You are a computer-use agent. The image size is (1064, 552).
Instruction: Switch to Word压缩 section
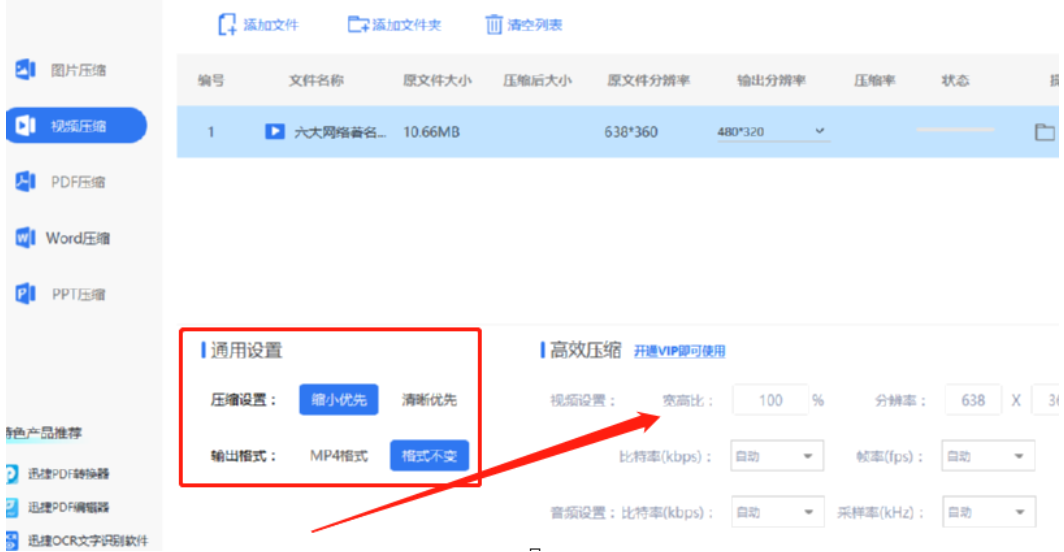point(77,238)
